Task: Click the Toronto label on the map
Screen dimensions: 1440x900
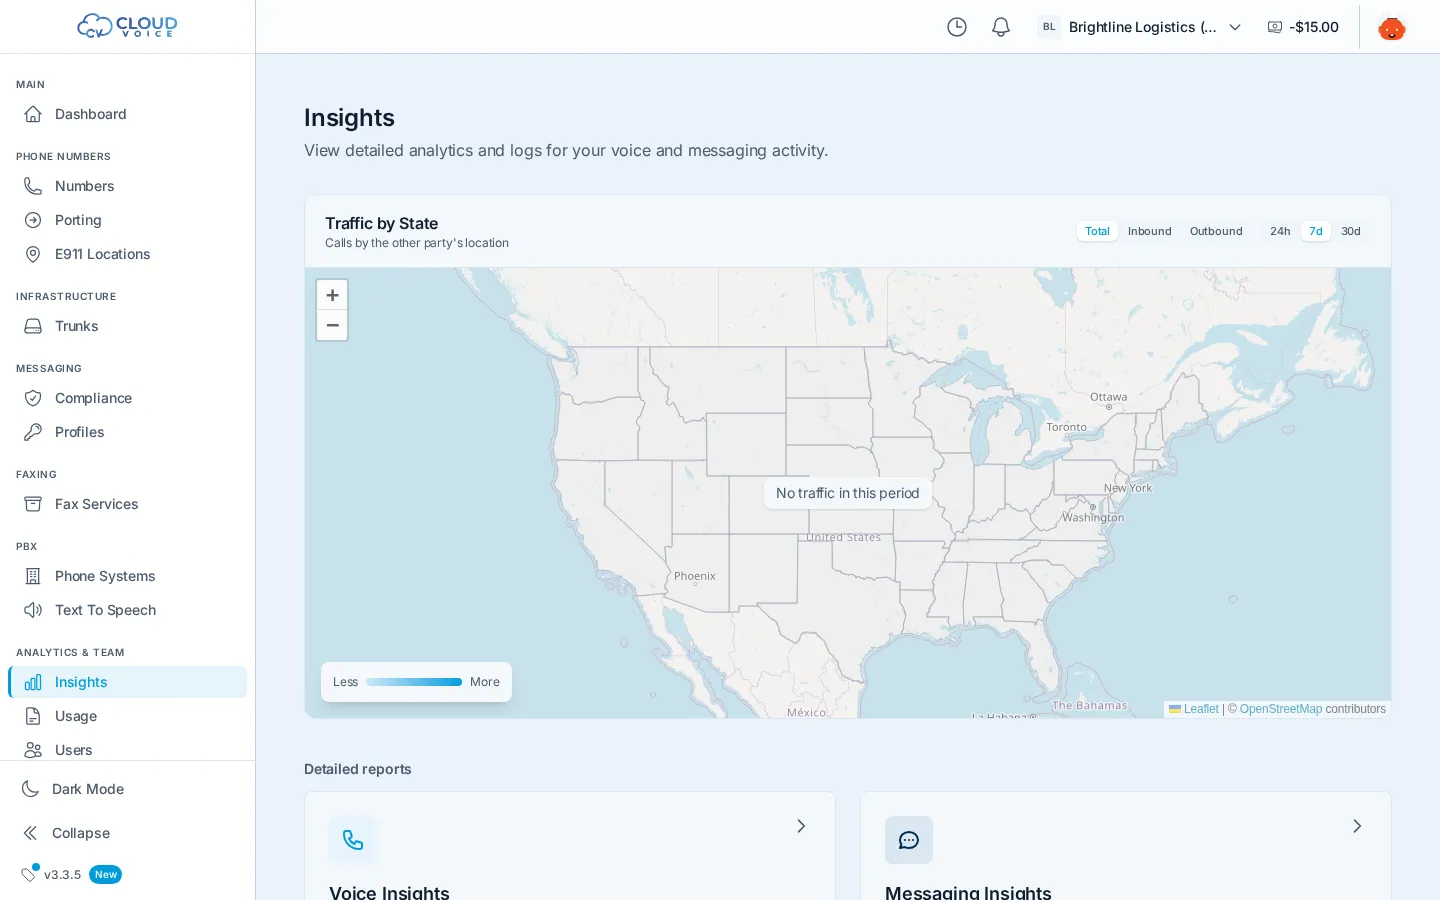Action: point(1066,427)
